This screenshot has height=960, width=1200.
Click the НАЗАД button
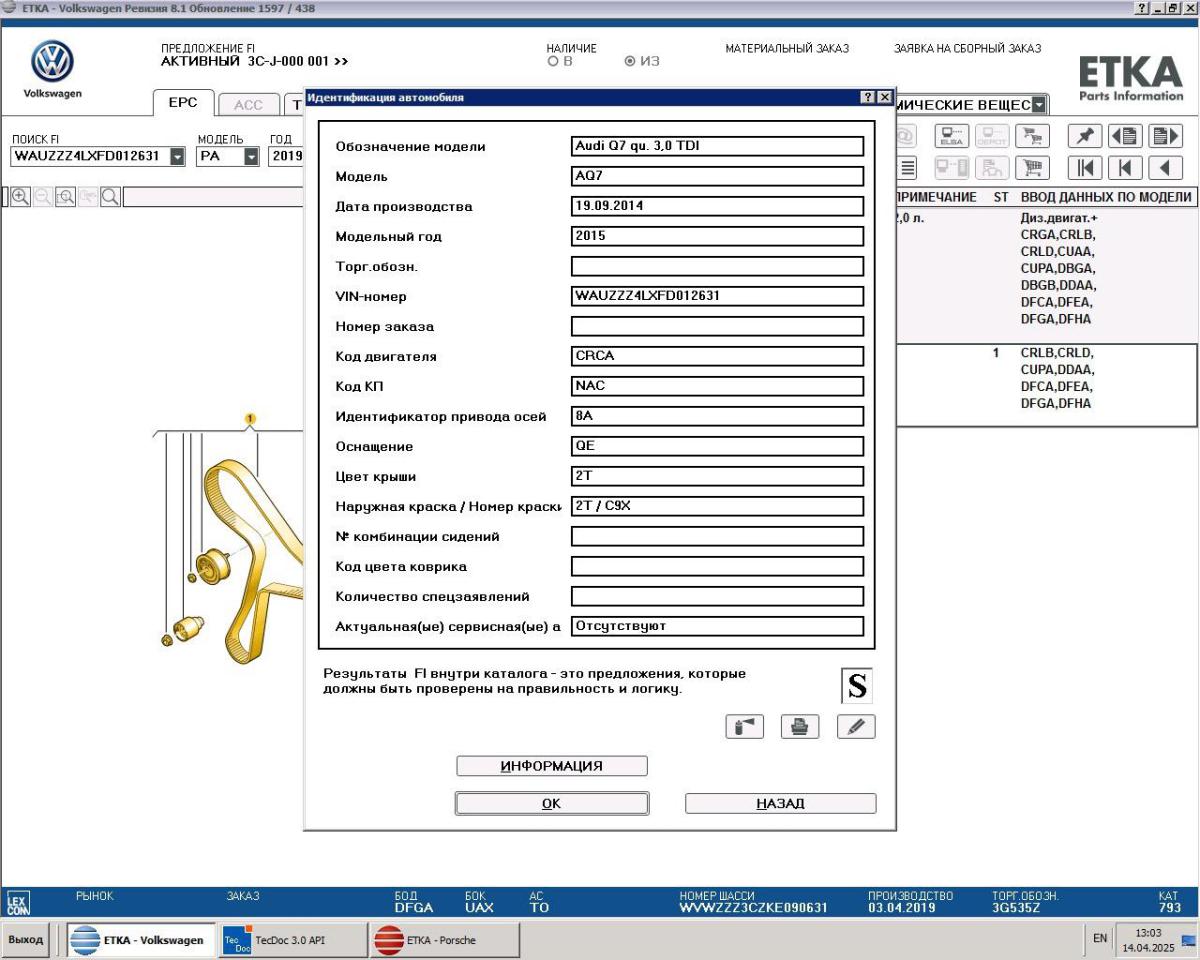[780, 803]
